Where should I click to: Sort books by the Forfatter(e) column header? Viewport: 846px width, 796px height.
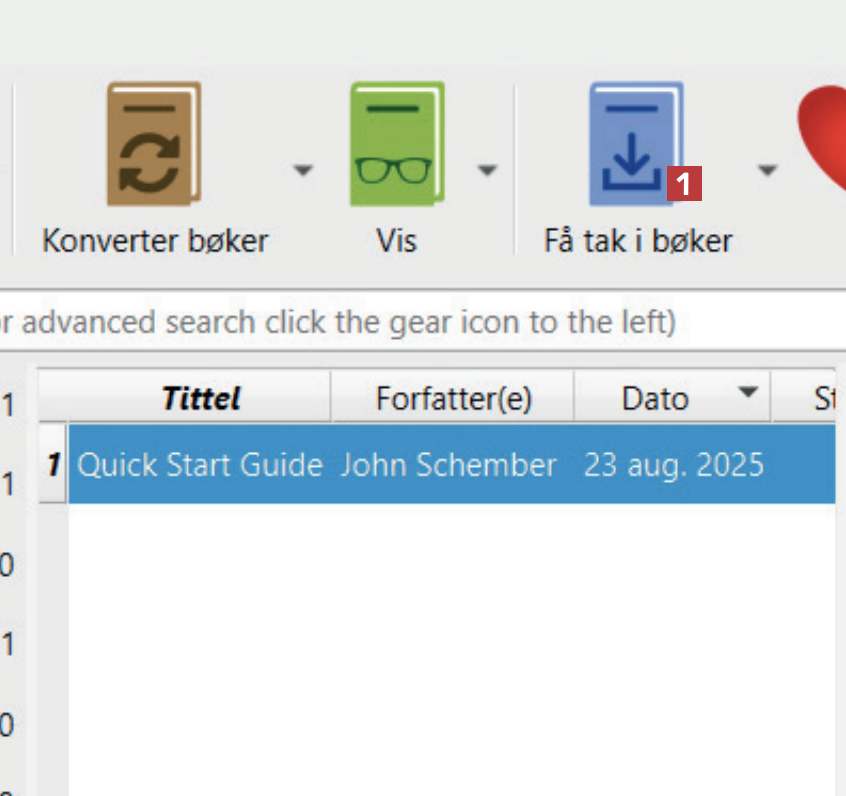coord(454,399)
